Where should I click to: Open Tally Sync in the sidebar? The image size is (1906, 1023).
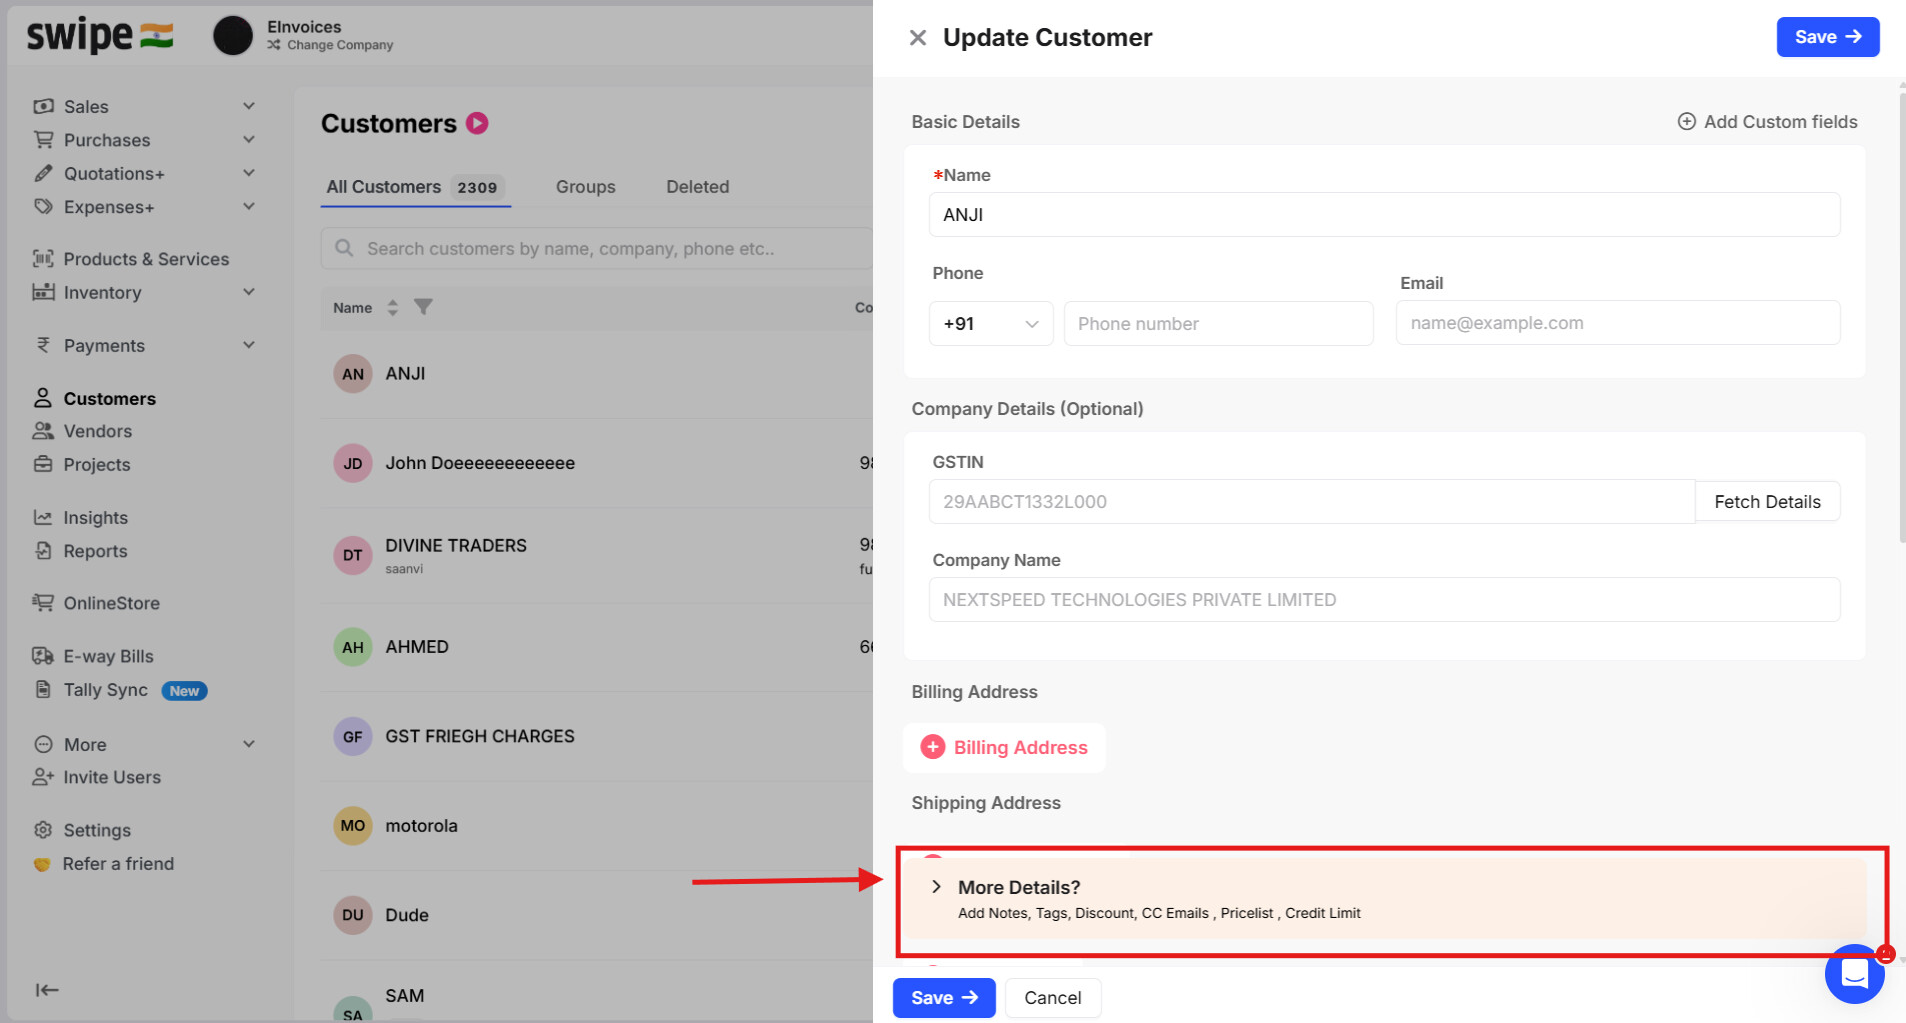(106, 690)
